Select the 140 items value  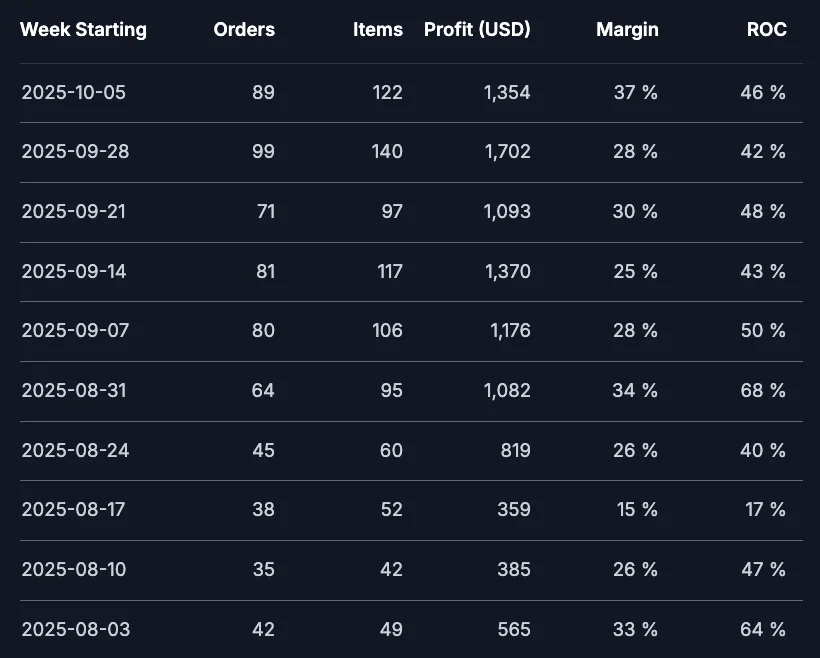pos(385,152)
